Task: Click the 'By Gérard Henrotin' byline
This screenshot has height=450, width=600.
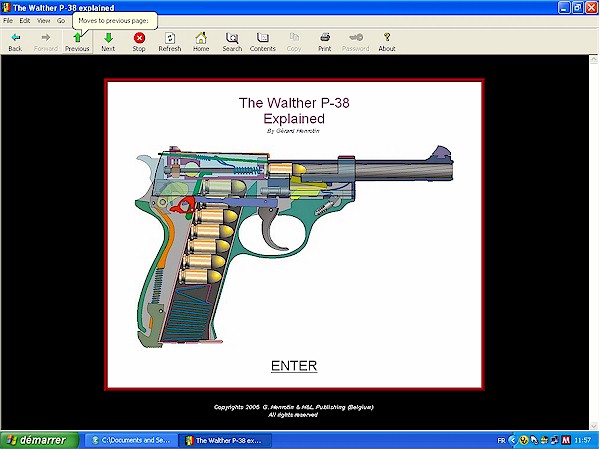Action: click(293, 131)
